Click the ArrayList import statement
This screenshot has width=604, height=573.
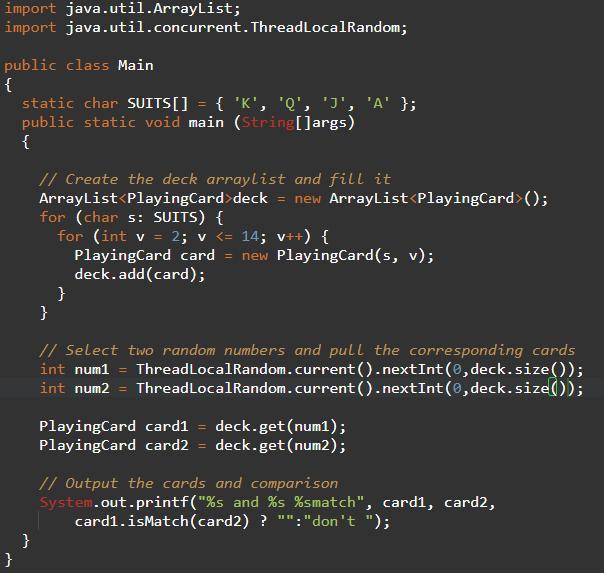pyautogui.click(x=122, y=8)
